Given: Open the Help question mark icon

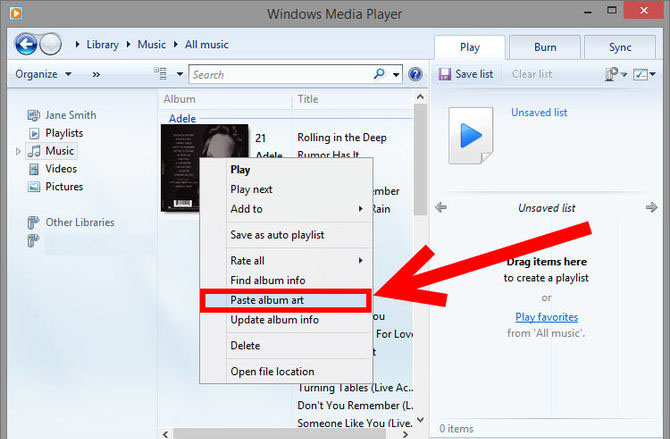Looking at the screenshot, I should (415, 74).
